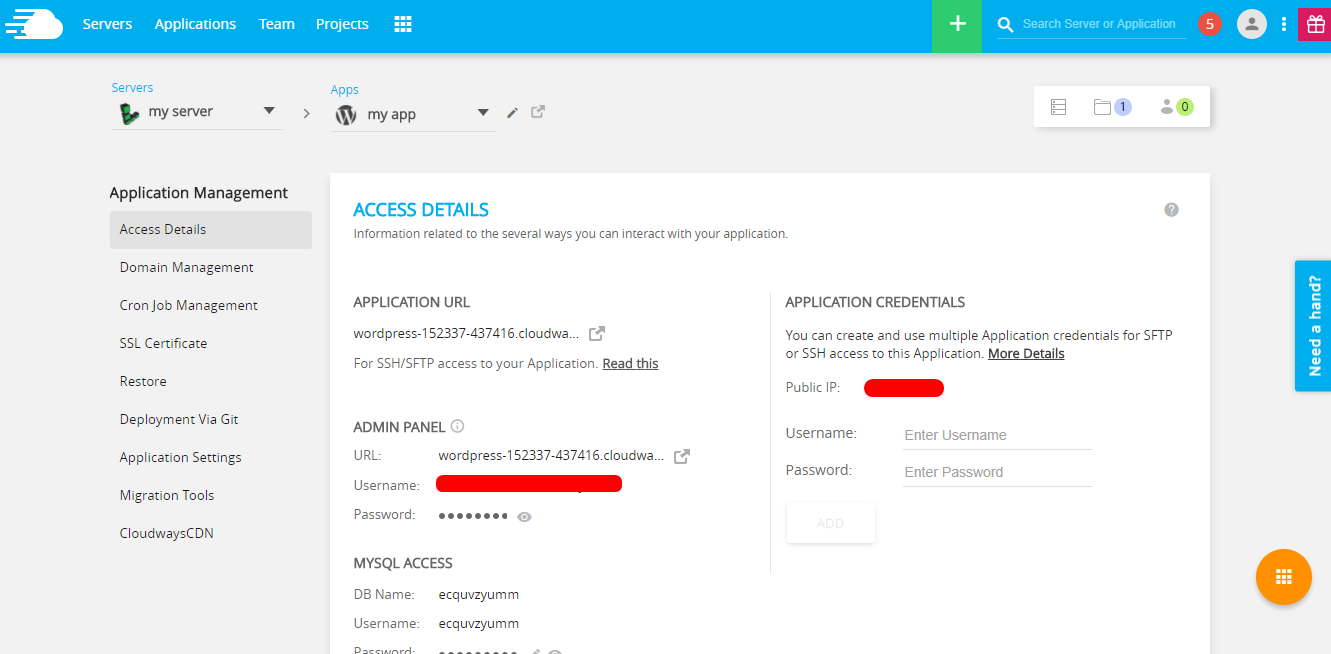Click the orange floating grid button

[1284, 577]
